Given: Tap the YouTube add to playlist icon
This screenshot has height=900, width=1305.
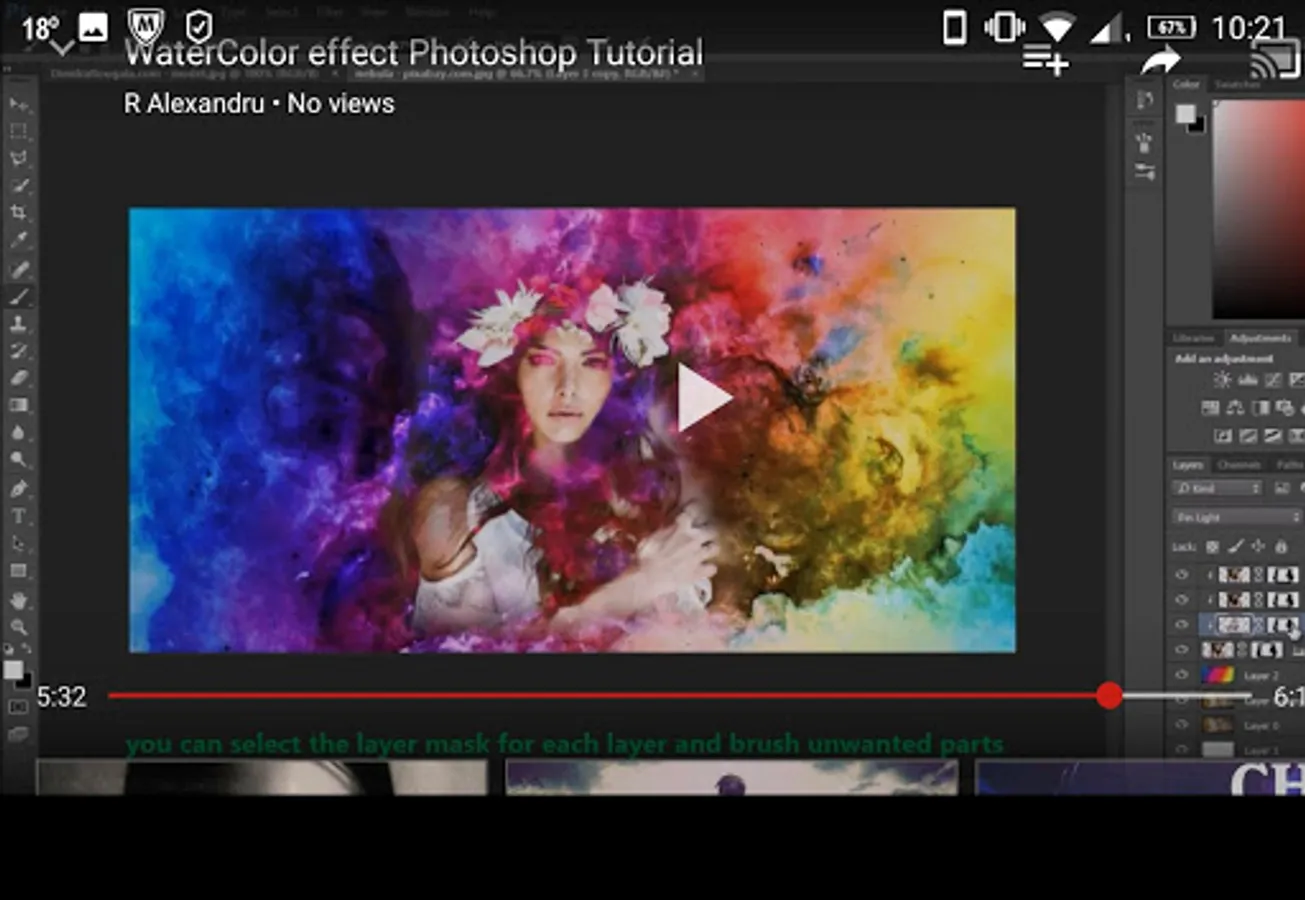Looking at the screenshot, I should [x=1045, y=61].
